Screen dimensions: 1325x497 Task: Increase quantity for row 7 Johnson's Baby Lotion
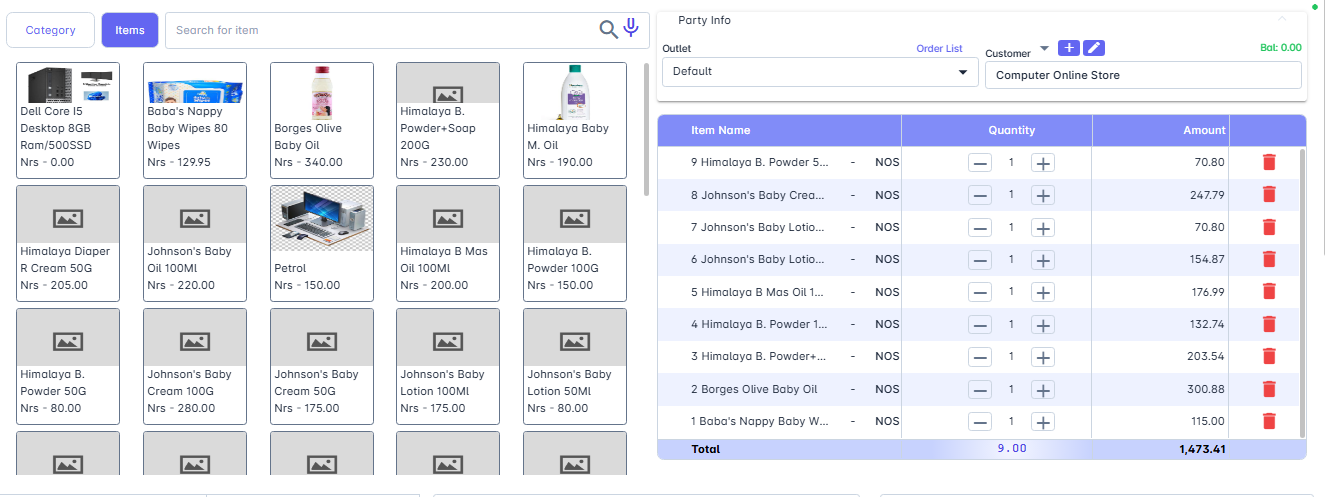(1043, 228)
